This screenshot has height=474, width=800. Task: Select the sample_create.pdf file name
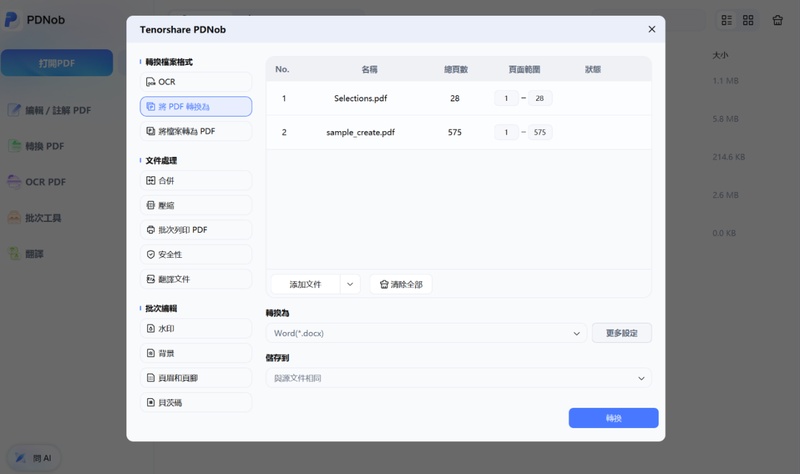click(360, 132)
